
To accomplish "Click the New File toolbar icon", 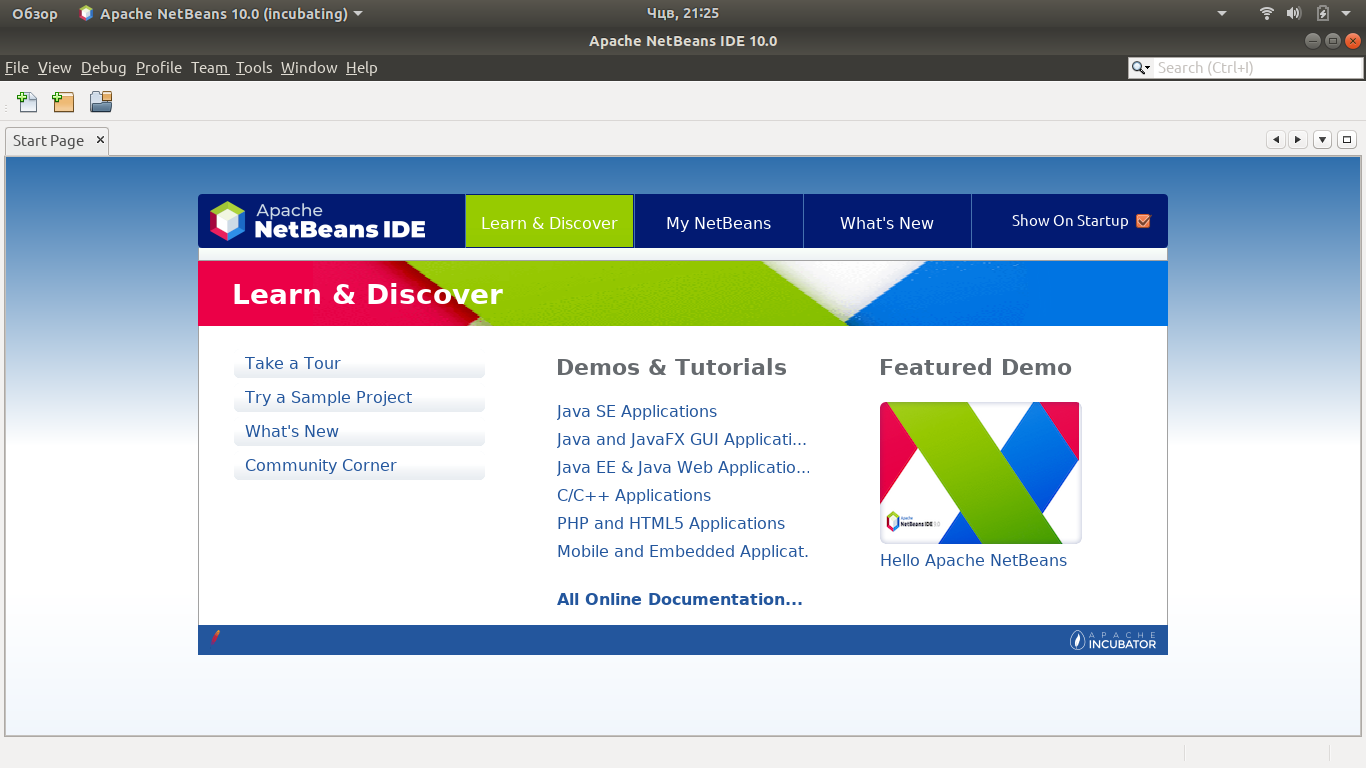I will (27, 101).
